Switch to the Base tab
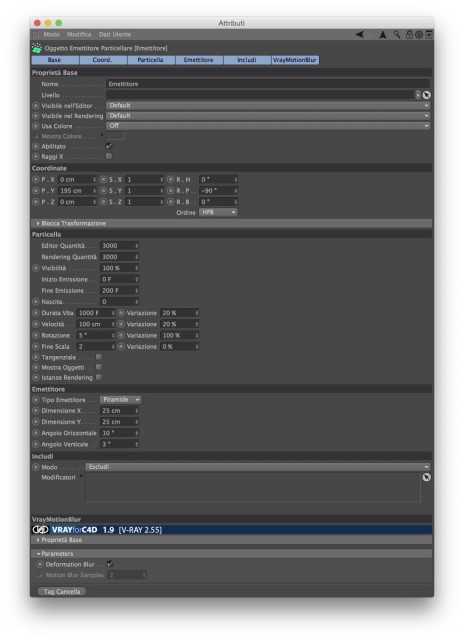464x640 pixels. pyautogui.click(x=55, y=60)
